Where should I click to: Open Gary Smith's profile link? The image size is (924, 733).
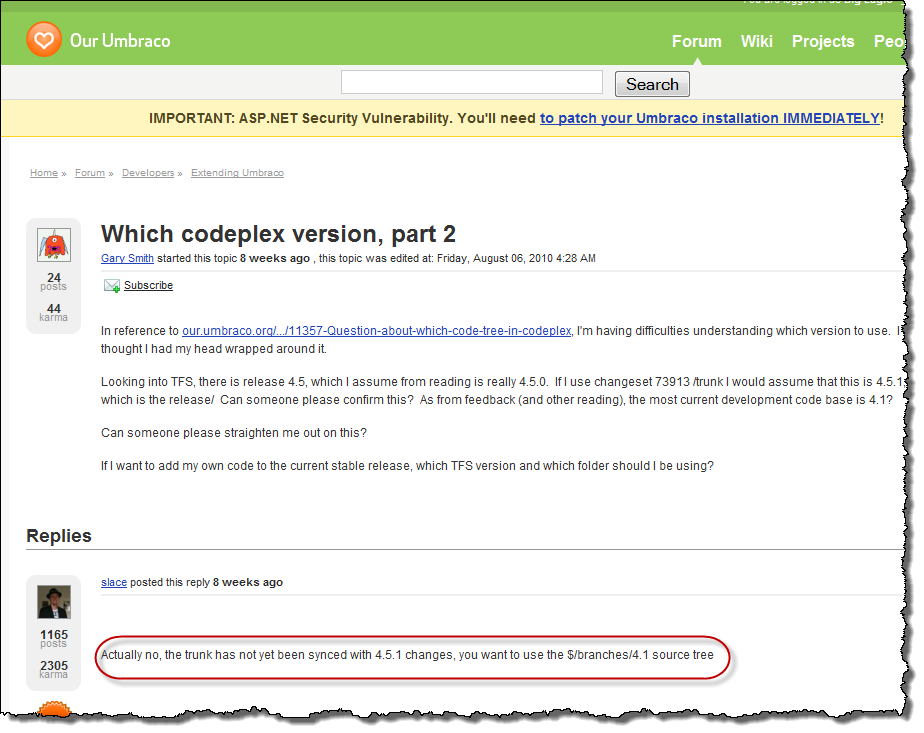(x=127, y=258)
